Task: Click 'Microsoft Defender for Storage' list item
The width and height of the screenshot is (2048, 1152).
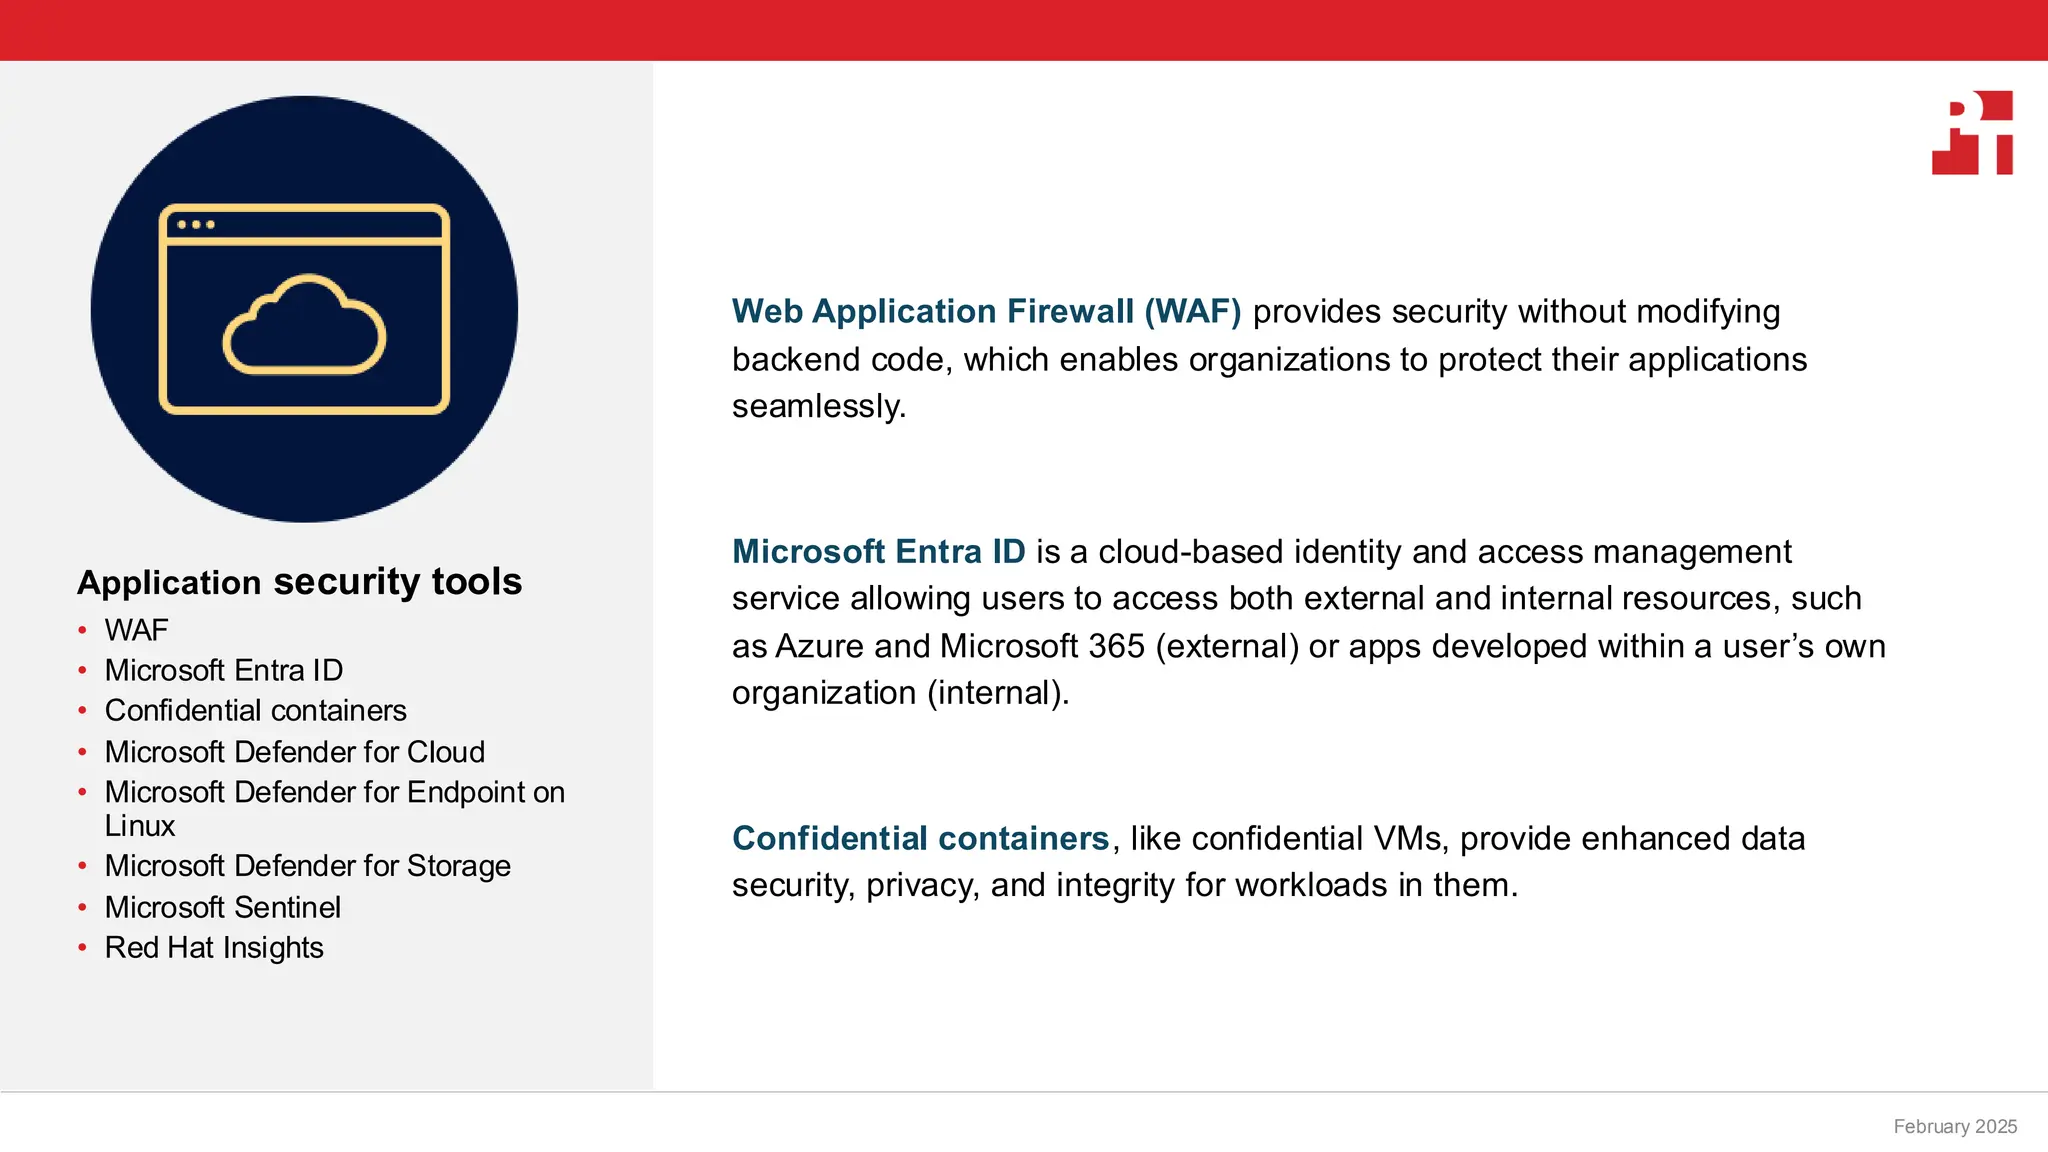Action: point(308,866)
